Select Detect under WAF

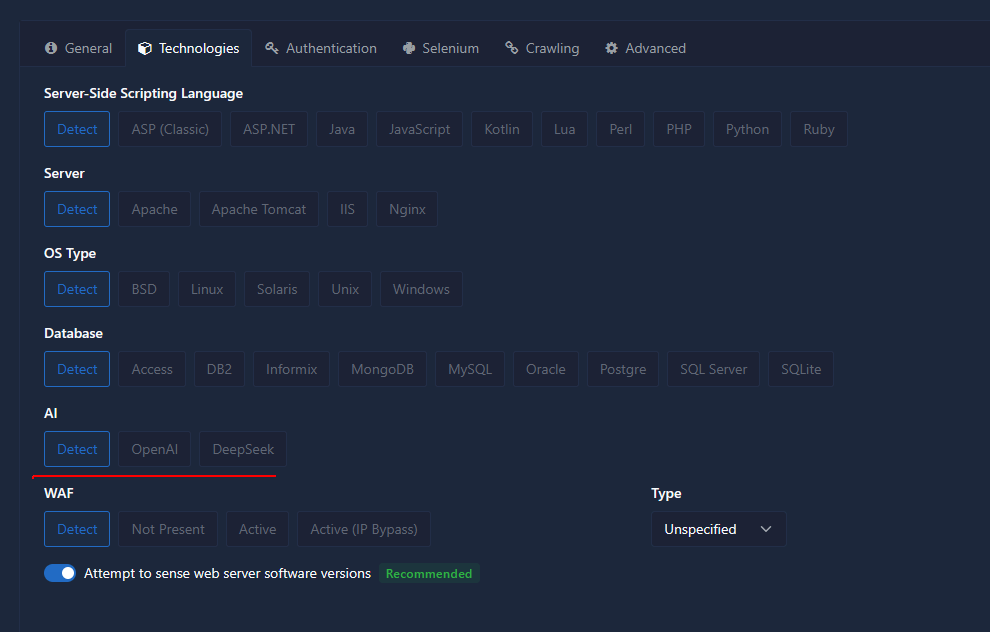77,529
